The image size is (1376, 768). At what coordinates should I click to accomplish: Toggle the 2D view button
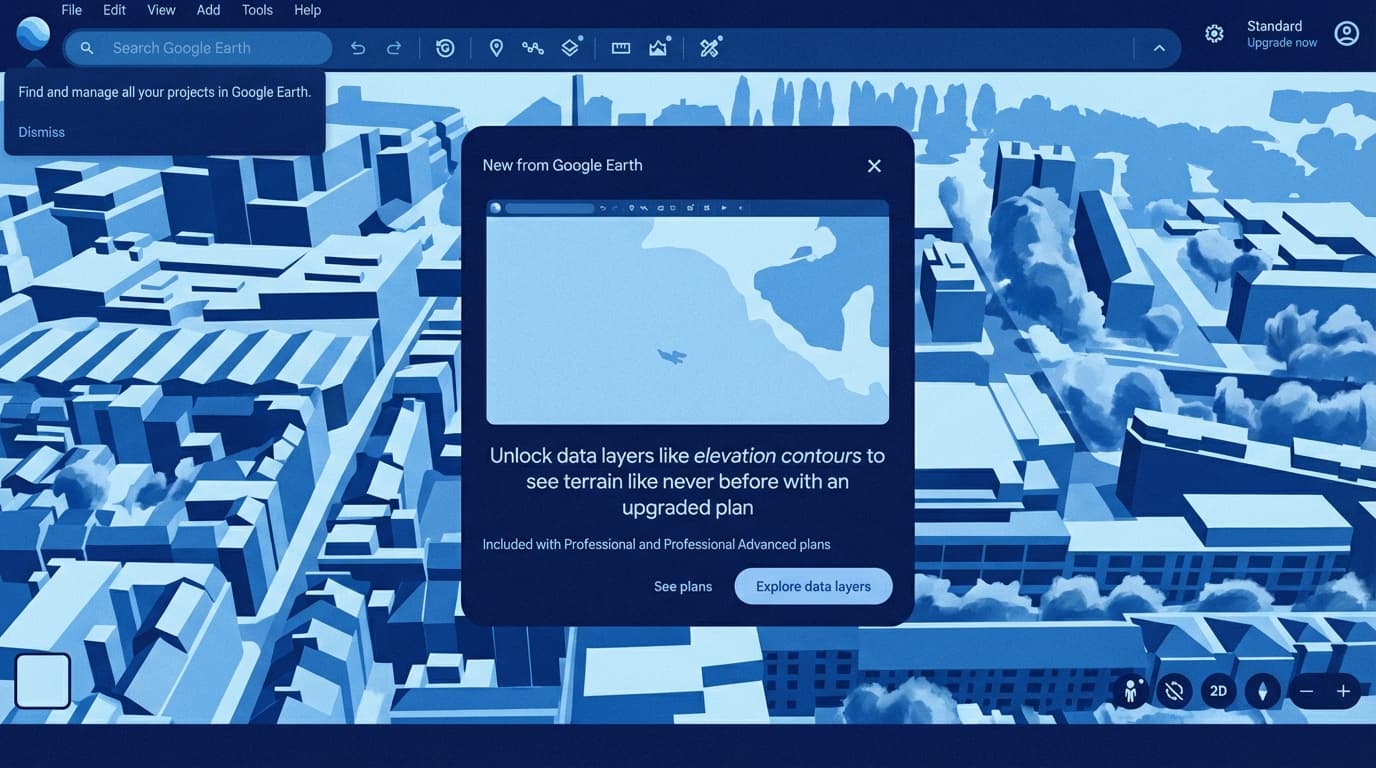click(x=1218, y=691)
